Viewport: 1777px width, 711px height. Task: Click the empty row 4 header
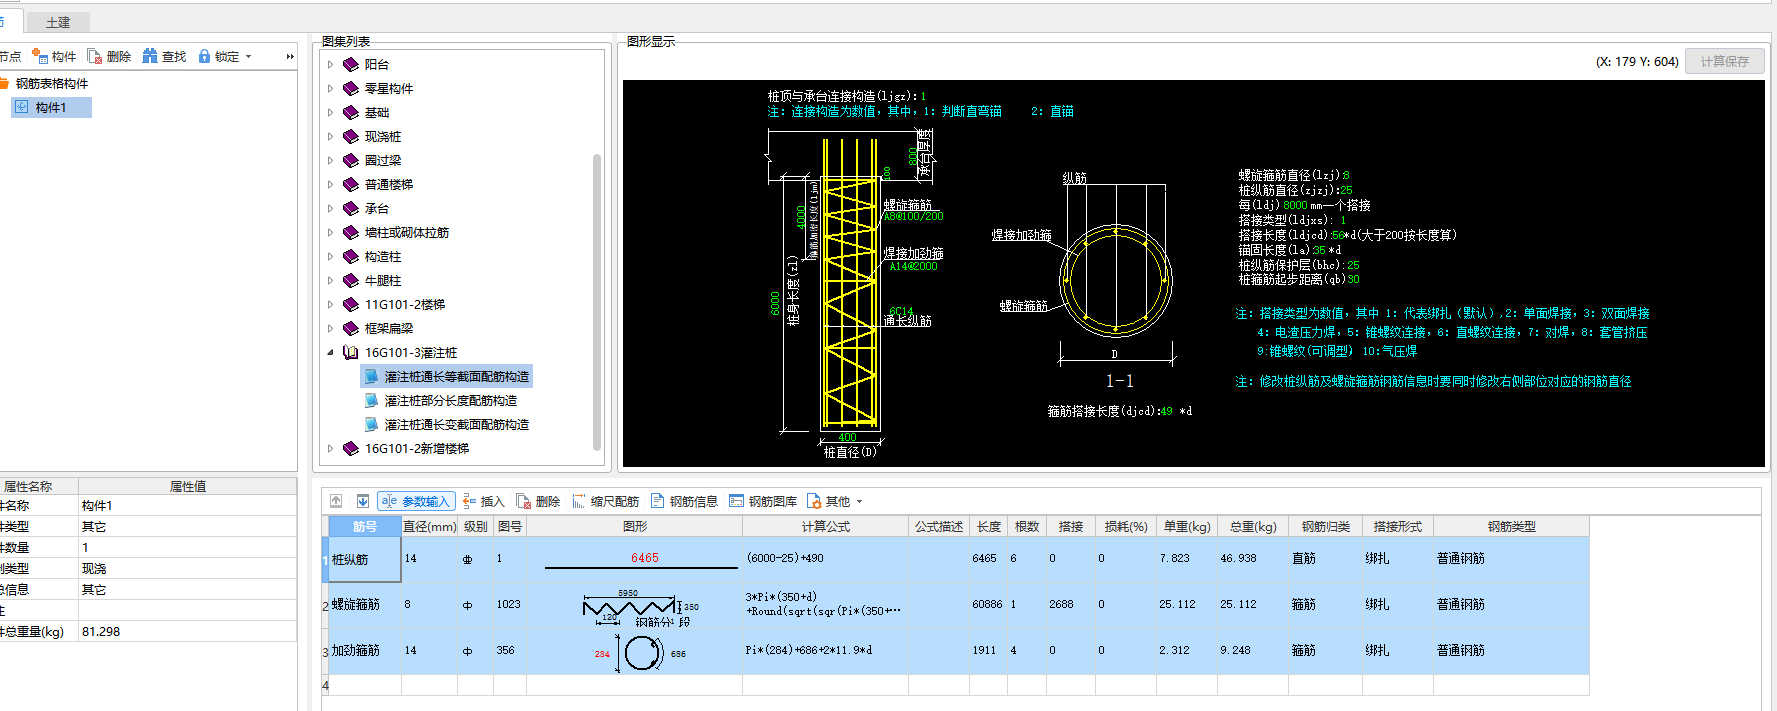tap(325, 685)
